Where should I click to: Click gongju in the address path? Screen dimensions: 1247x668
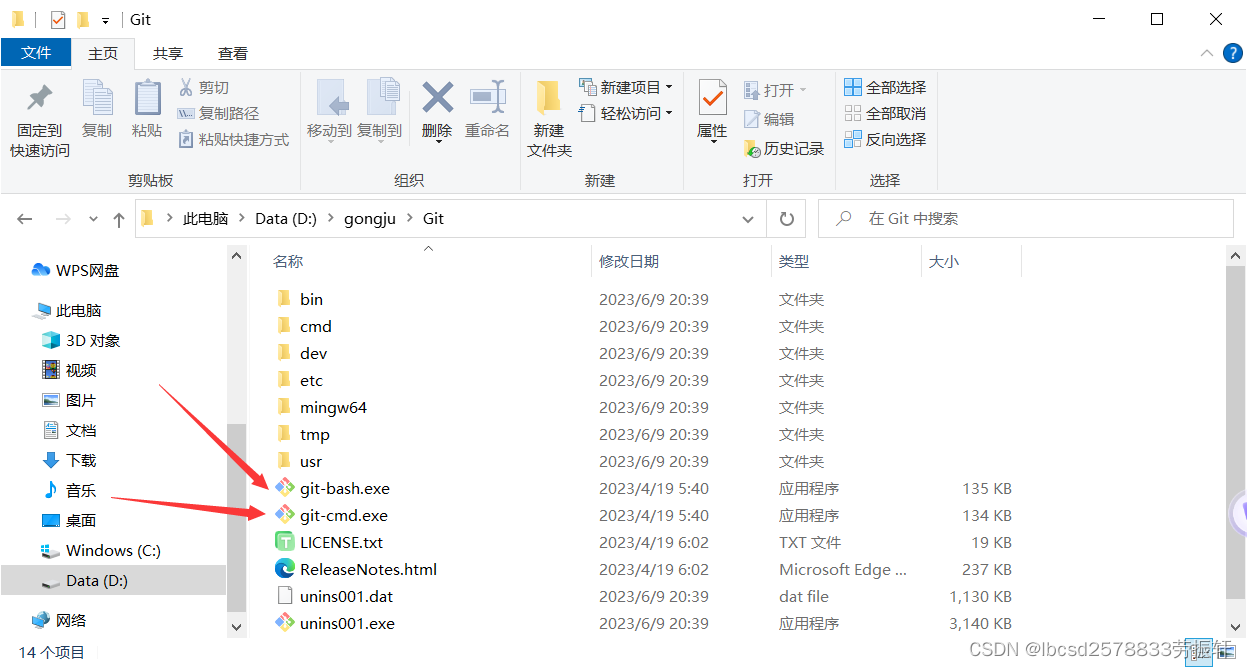tap(369, 219)
